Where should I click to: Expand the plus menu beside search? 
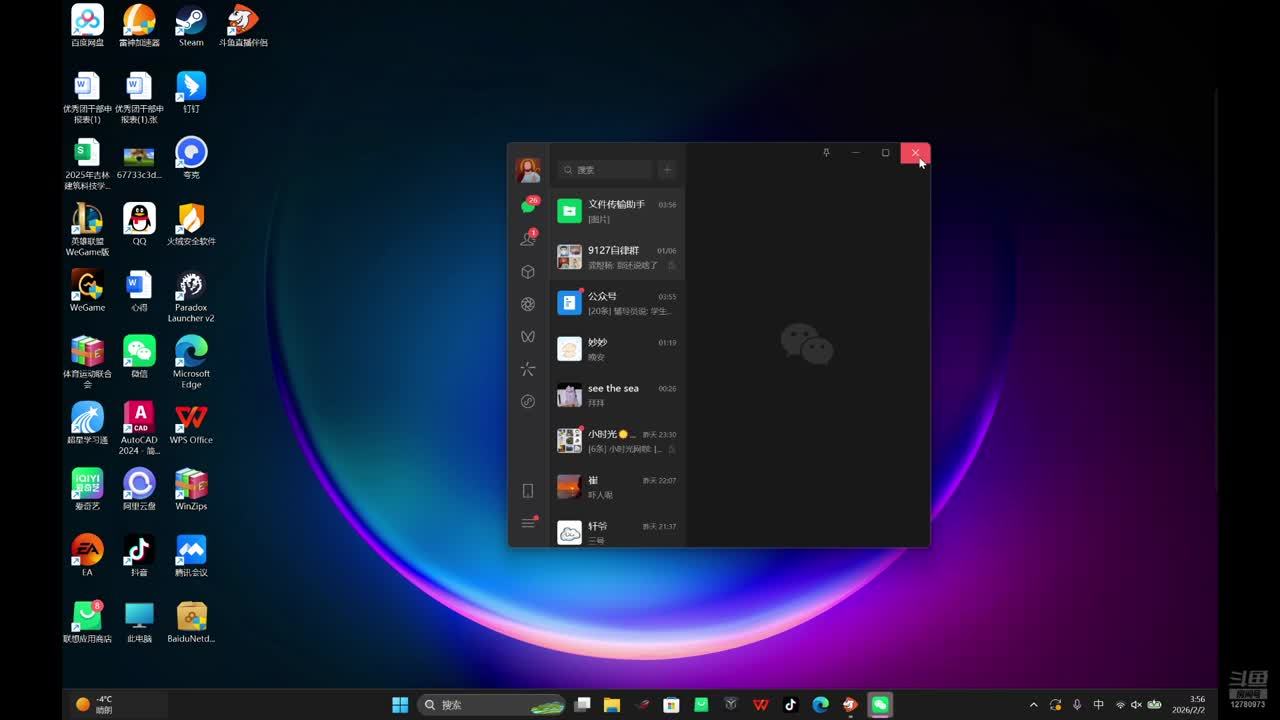667,170
